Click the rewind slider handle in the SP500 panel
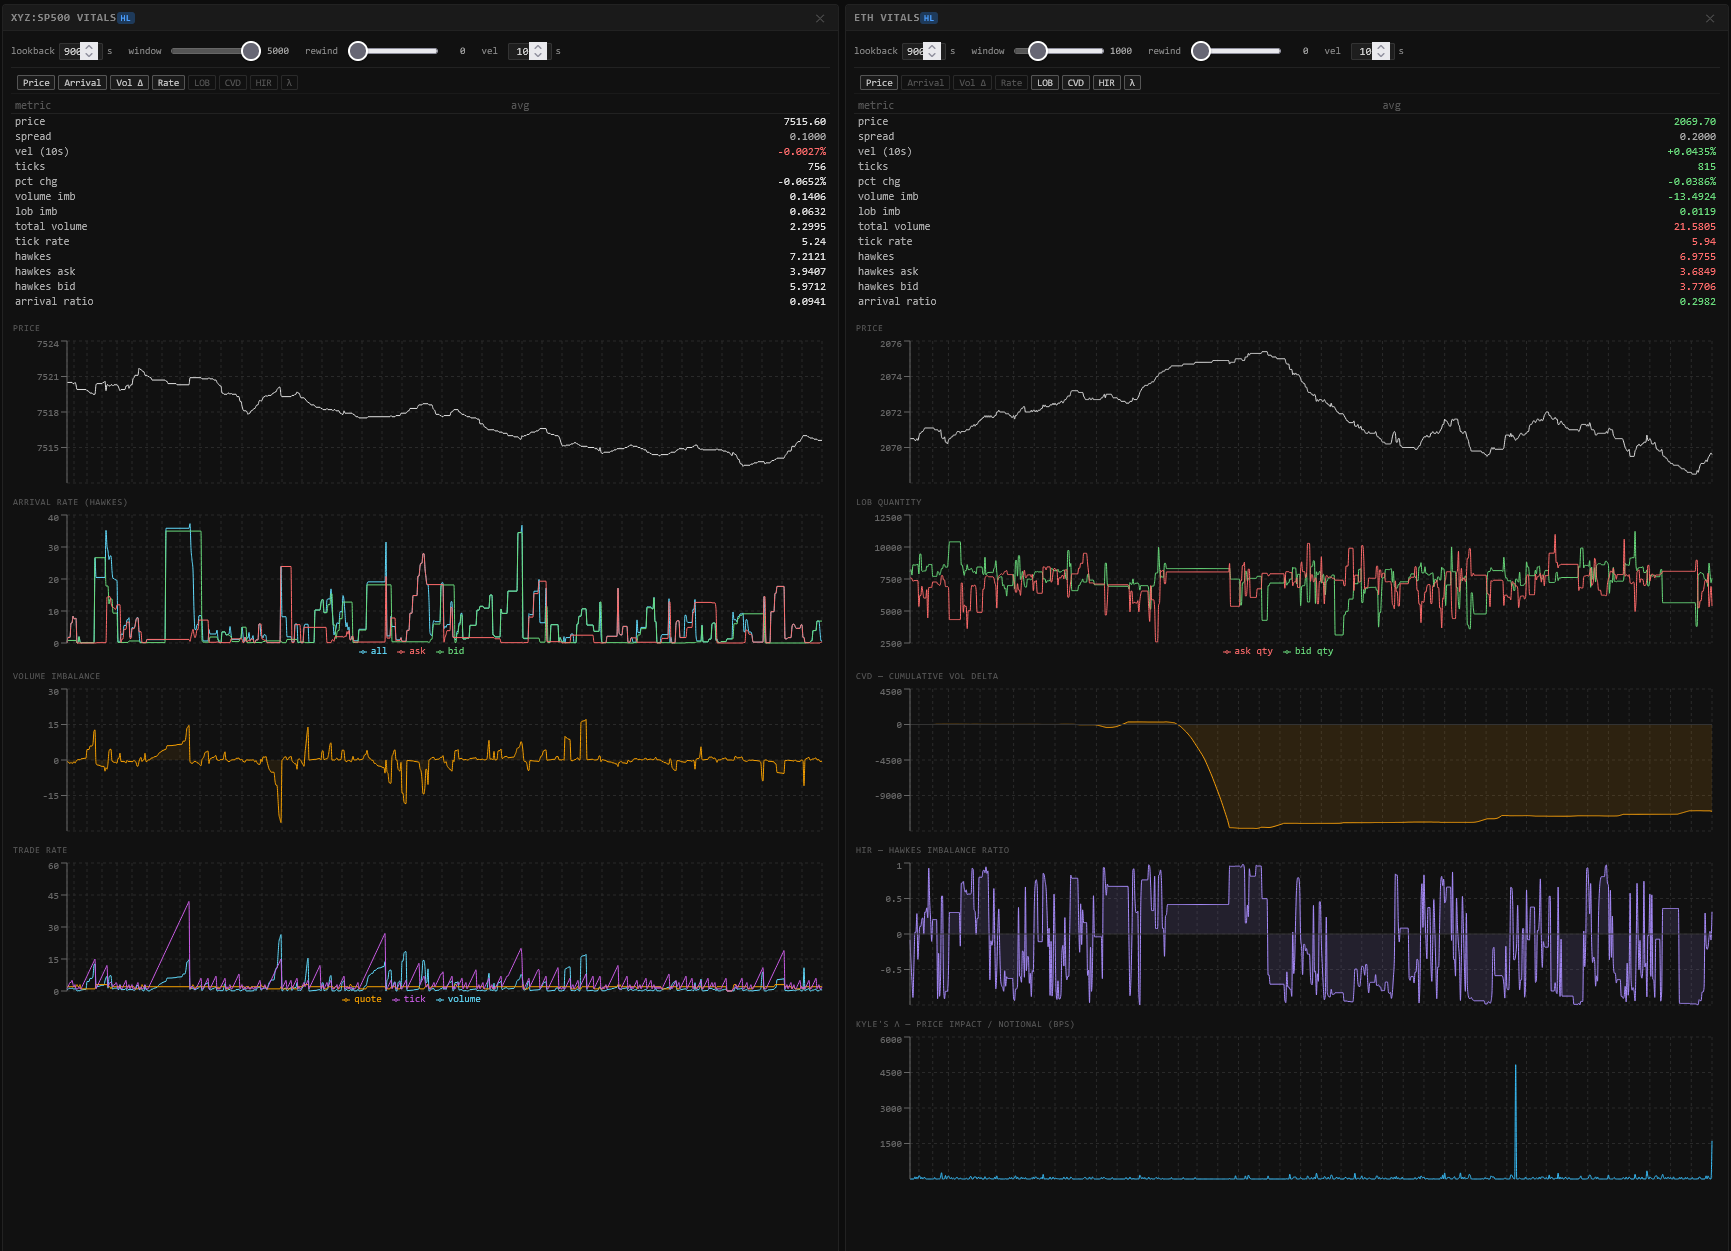The image size is (1731, 1251). coord(358,51)
